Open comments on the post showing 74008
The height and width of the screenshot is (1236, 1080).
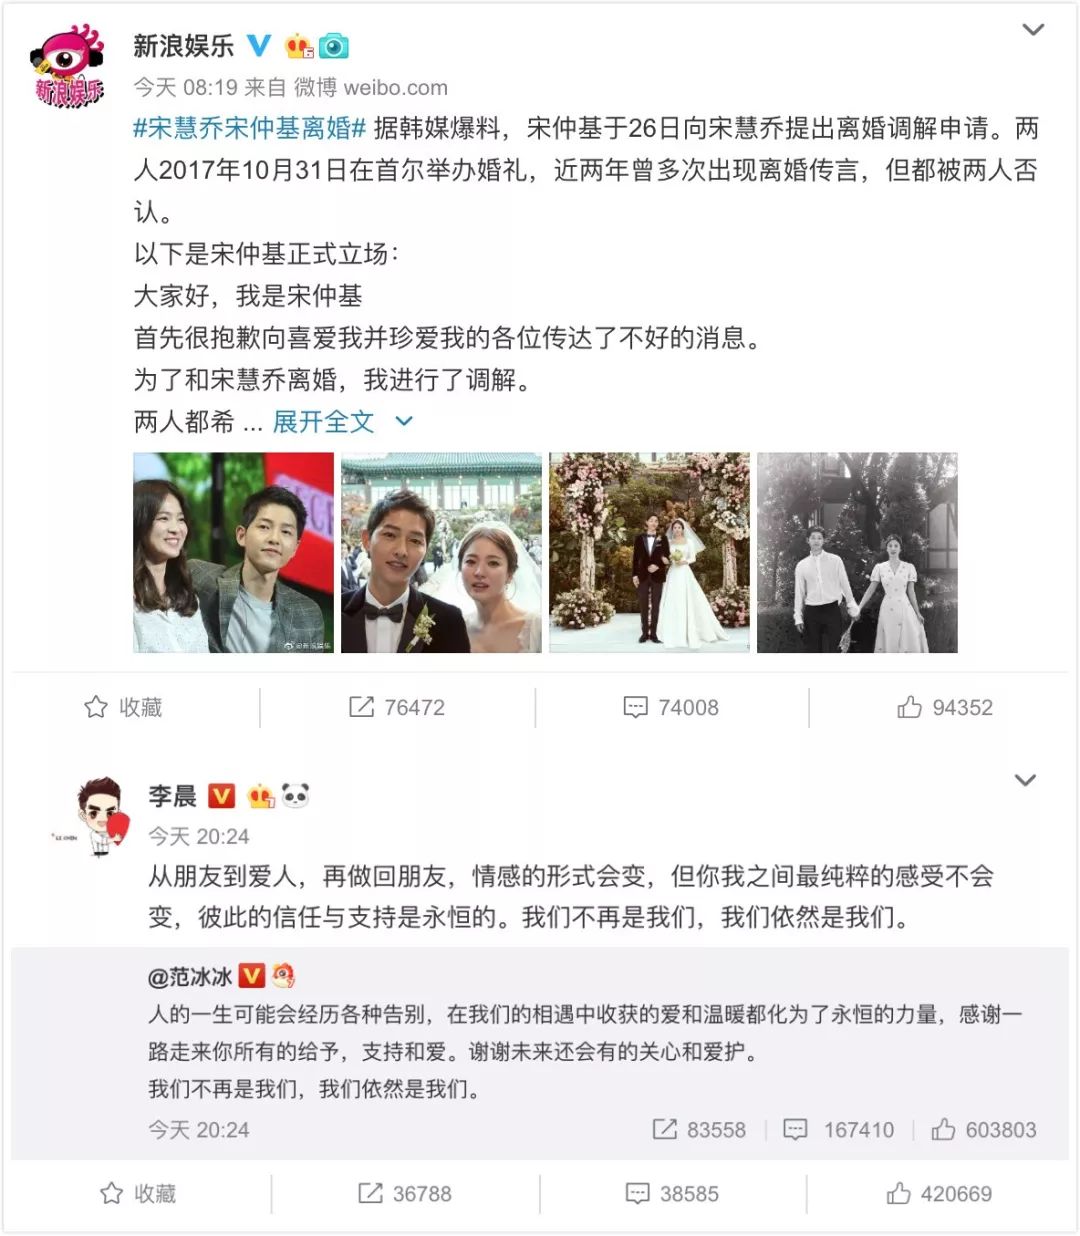pos(671,707)
